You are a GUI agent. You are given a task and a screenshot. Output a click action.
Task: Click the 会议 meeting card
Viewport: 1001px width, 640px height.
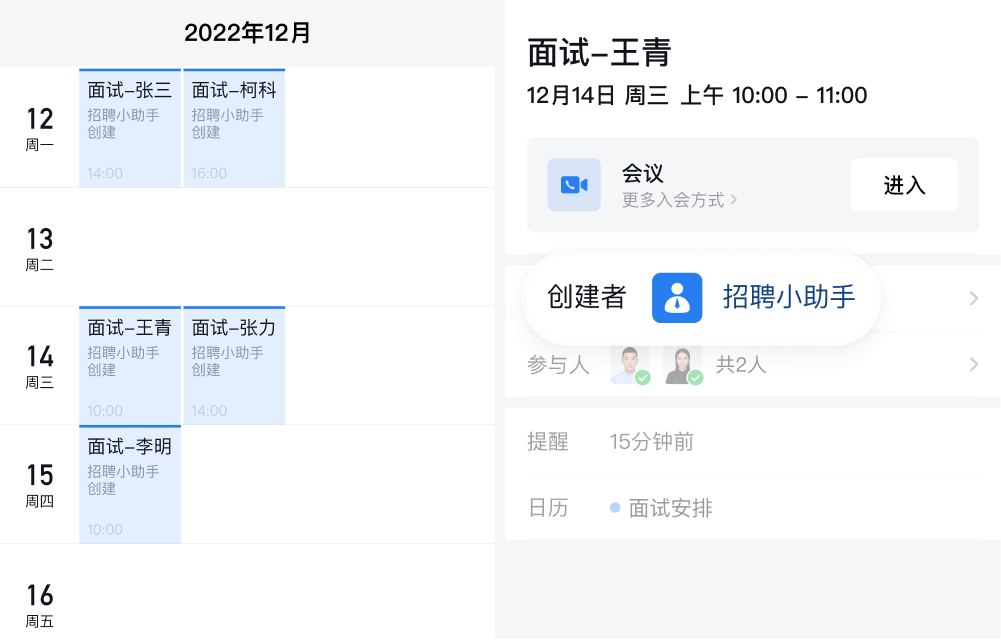click(752, 184)
